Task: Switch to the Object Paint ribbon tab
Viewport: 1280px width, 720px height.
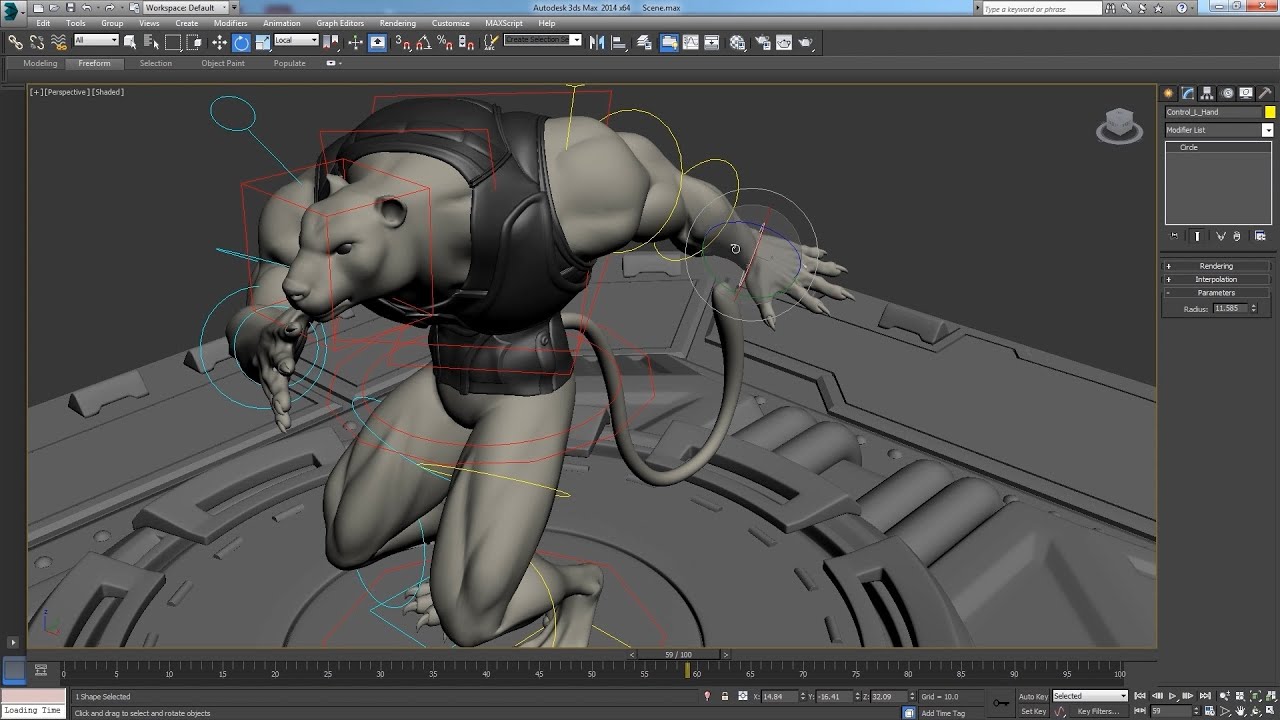Action: click(222, 63)
